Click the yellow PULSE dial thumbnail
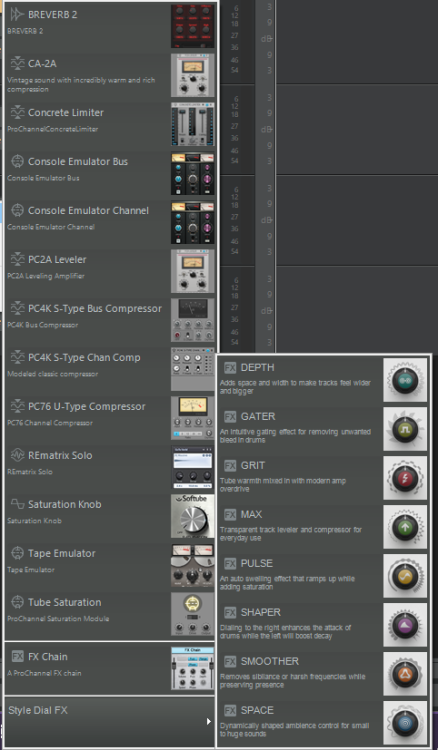Image resolution: width=438 pixels, height=750 pixels. point(405,576)
